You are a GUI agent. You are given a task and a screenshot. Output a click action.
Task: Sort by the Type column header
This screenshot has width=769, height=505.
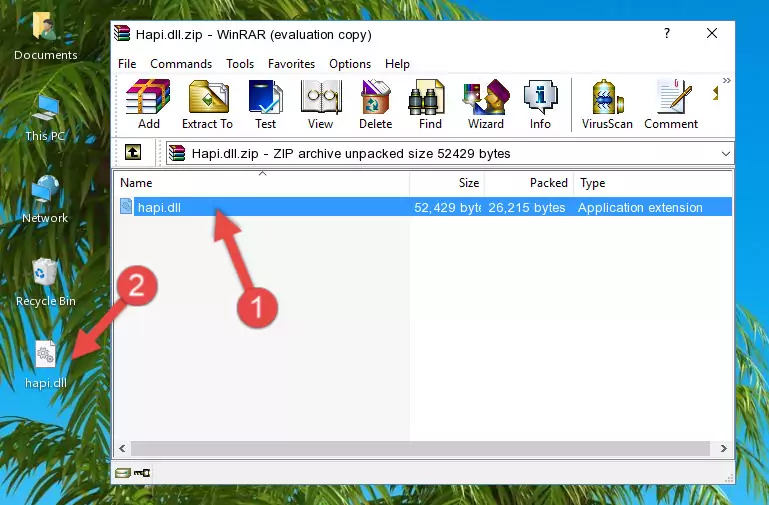click(653, 183)
